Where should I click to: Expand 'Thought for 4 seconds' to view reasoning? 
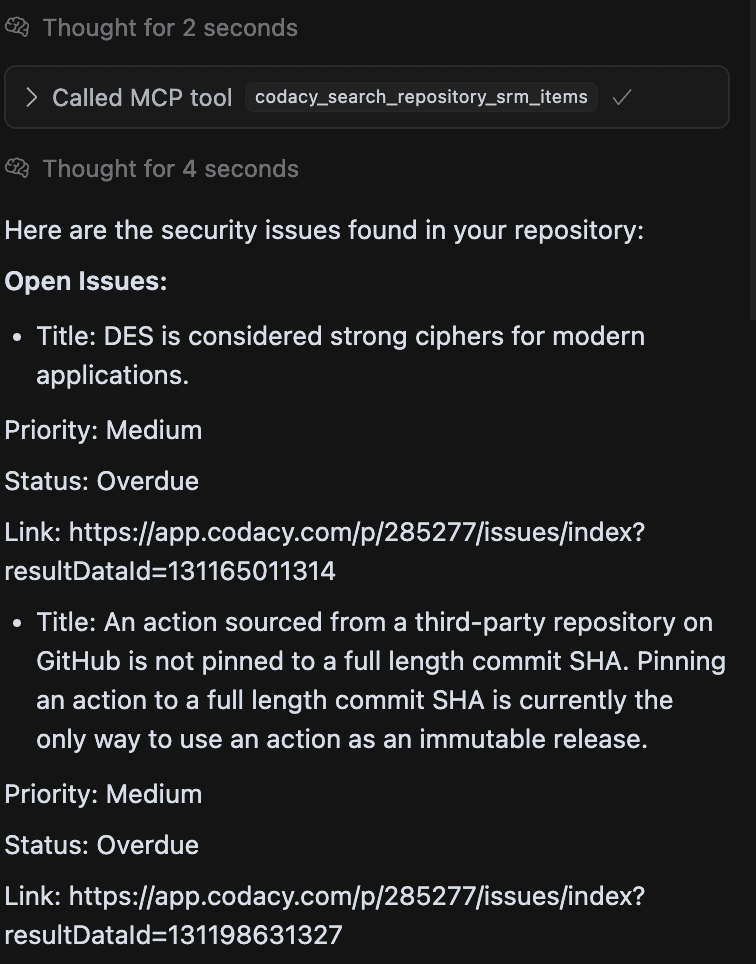coord(170,168)
